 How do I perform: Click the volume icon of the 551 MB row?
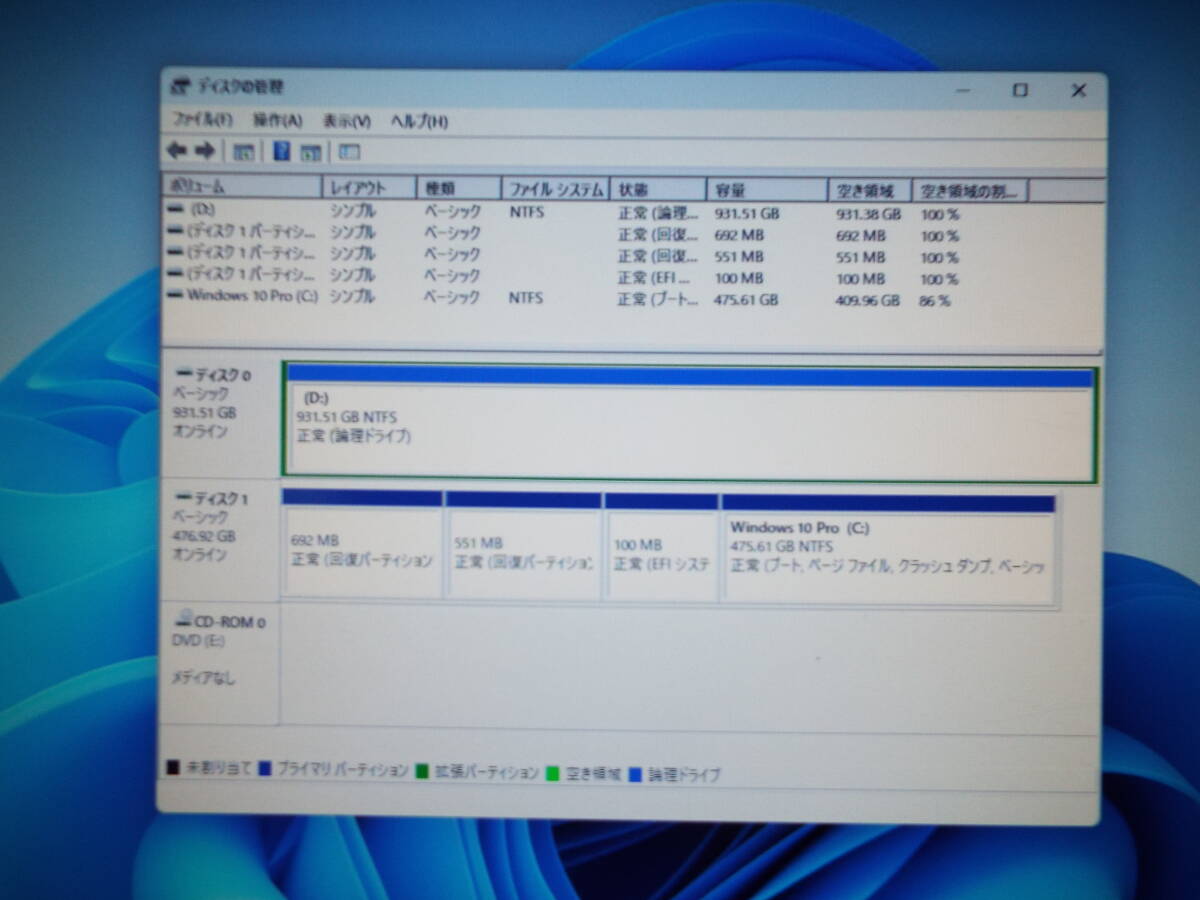click(176, 253)
